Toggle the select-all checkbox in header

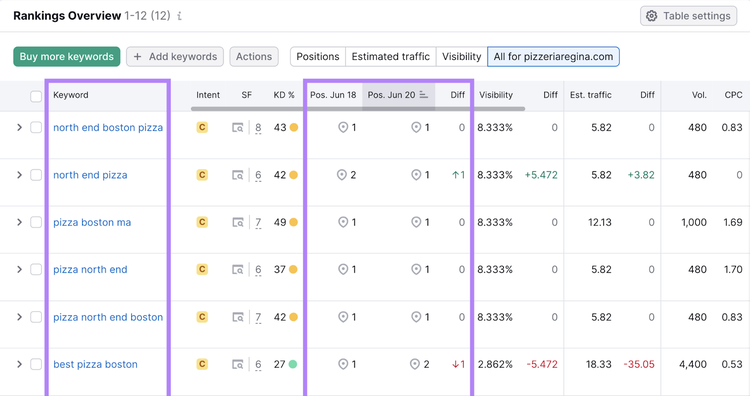(36, 96)
